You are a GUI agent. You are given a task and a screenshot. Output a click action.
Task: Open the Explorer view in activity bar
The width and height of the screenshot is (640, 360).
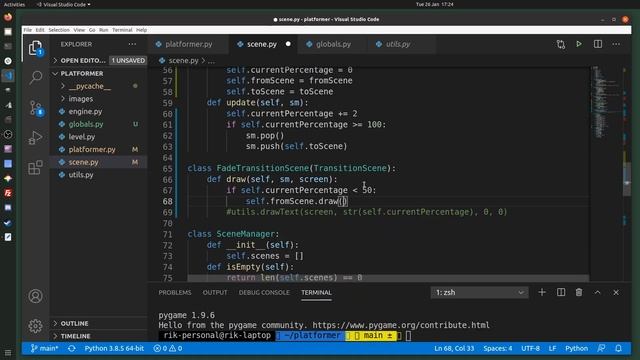click(x=36, y=48)
